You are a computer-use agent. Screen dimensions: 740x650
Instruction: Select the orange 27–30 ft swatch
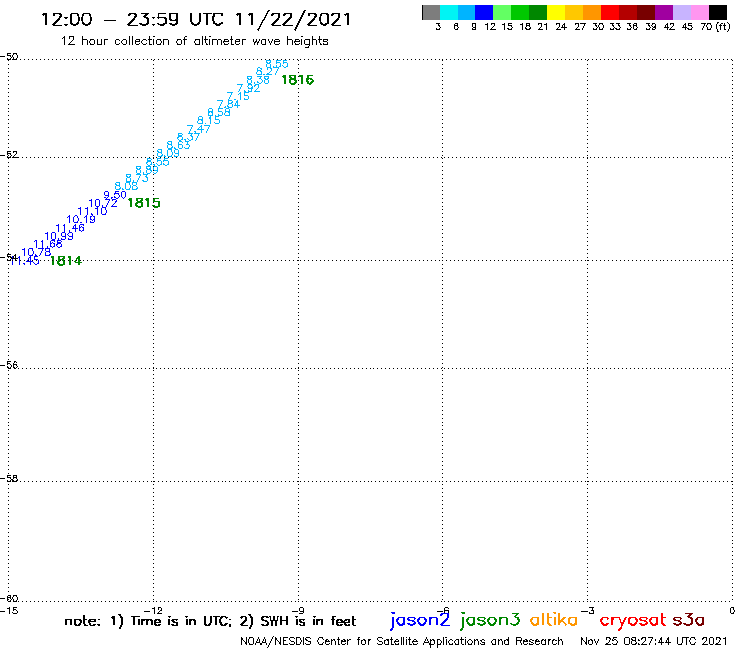[592, 12]
